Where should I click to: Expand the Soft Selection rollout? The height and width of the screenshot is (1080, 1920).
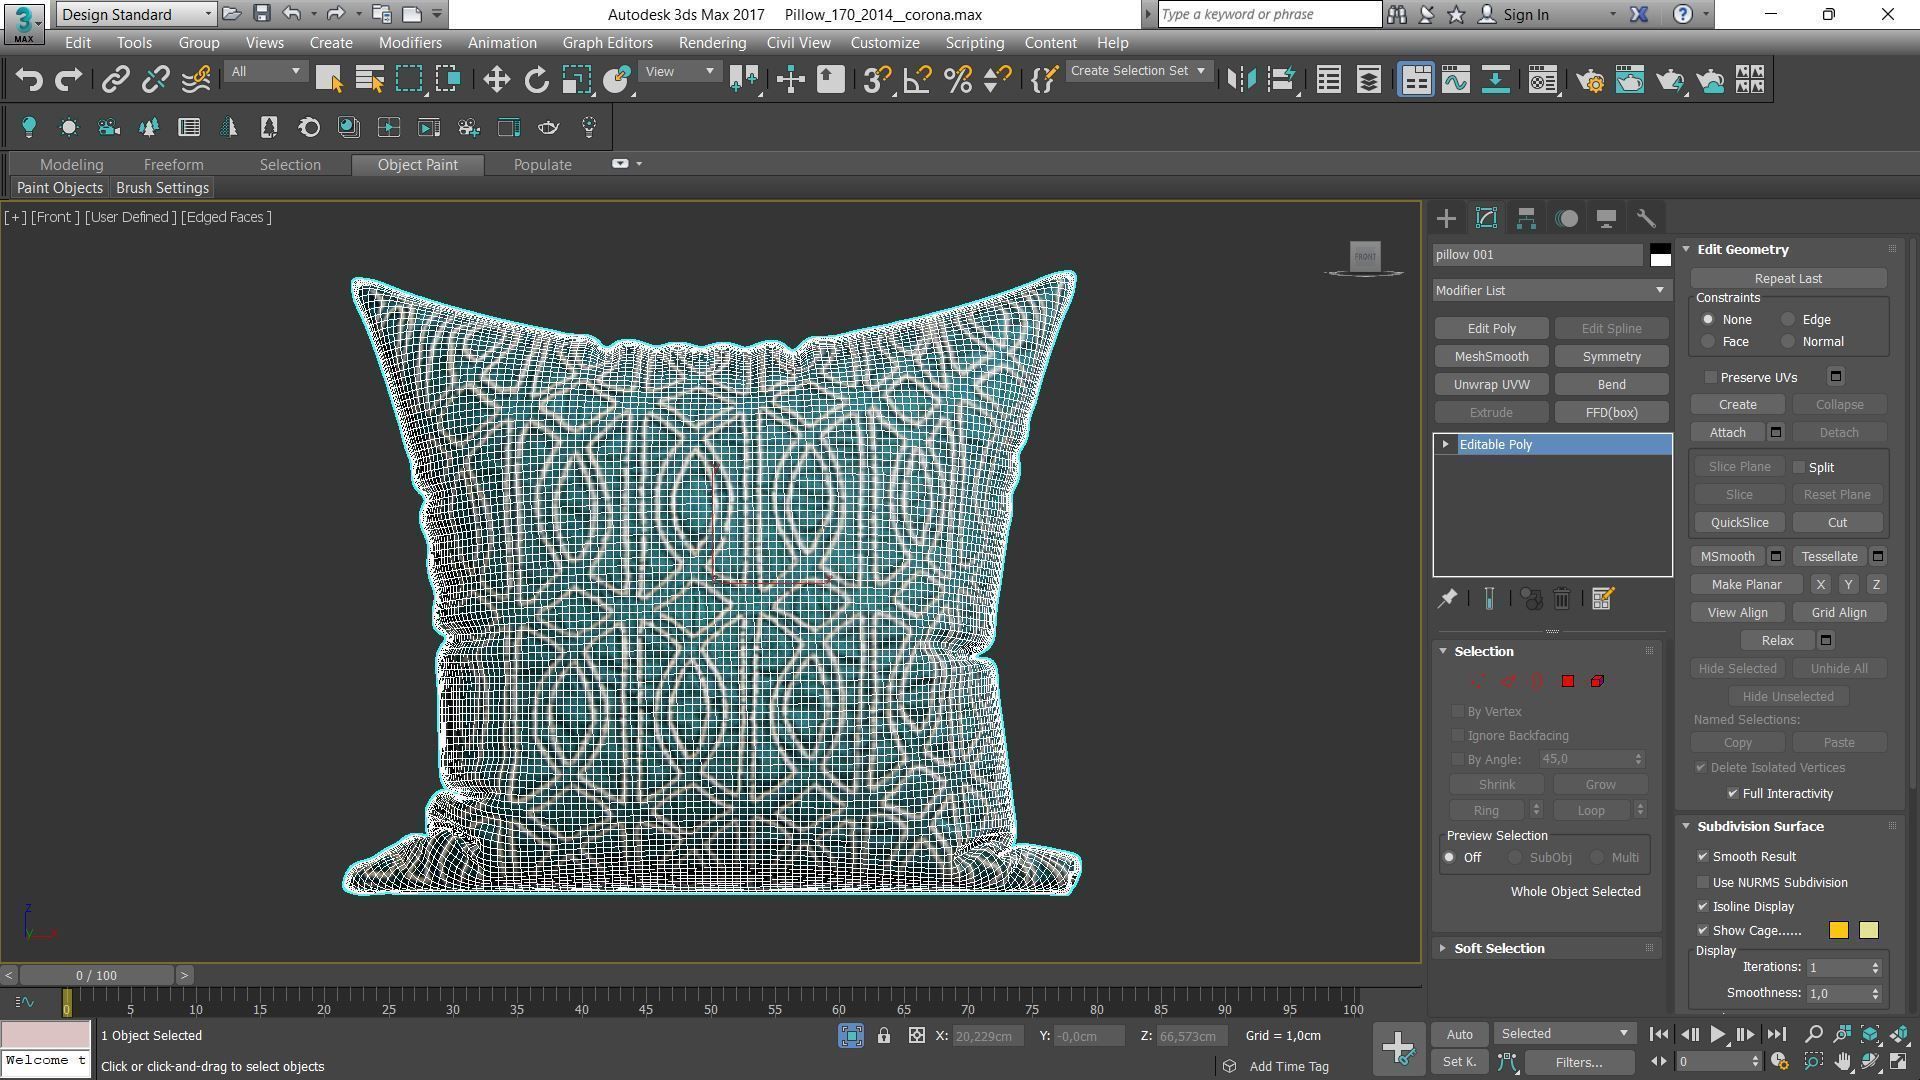click(x=1442, y=948)
